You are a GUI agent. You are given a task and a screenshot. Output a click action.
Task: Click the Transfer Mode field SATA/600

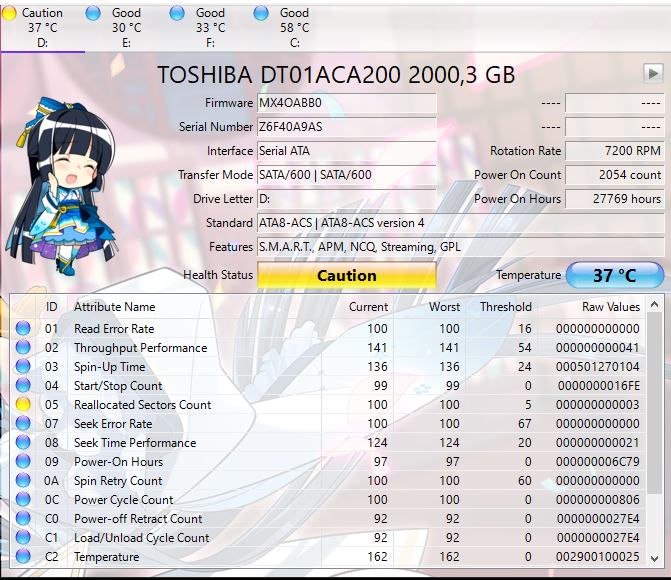point(347,175)
